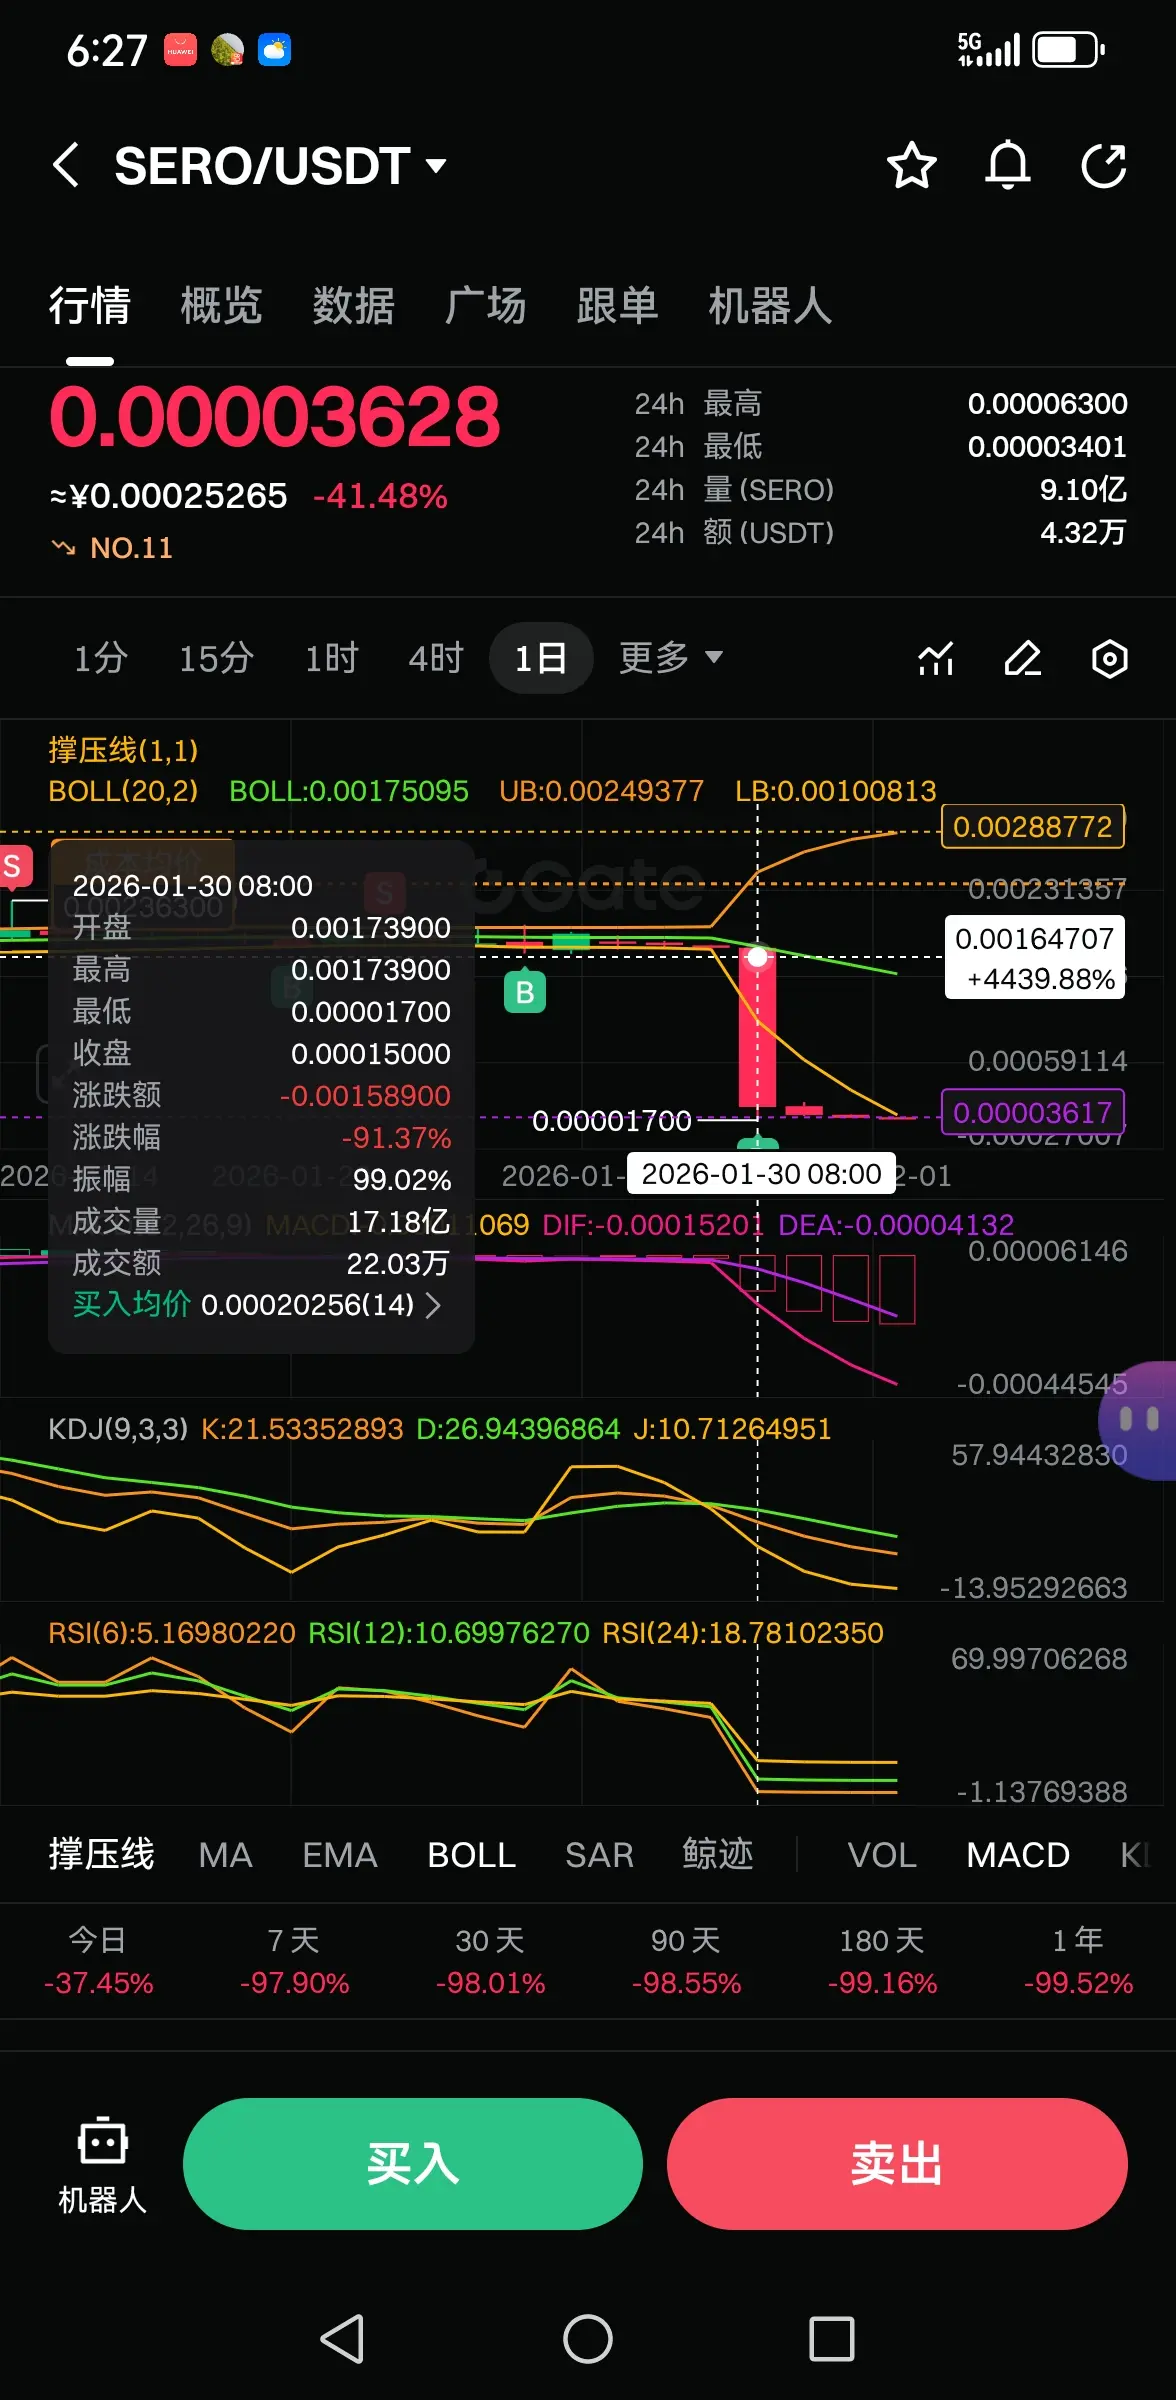Tap the RSI(6):5.16980220 label
The image size is (1176, 2400).
point(172,1632)
